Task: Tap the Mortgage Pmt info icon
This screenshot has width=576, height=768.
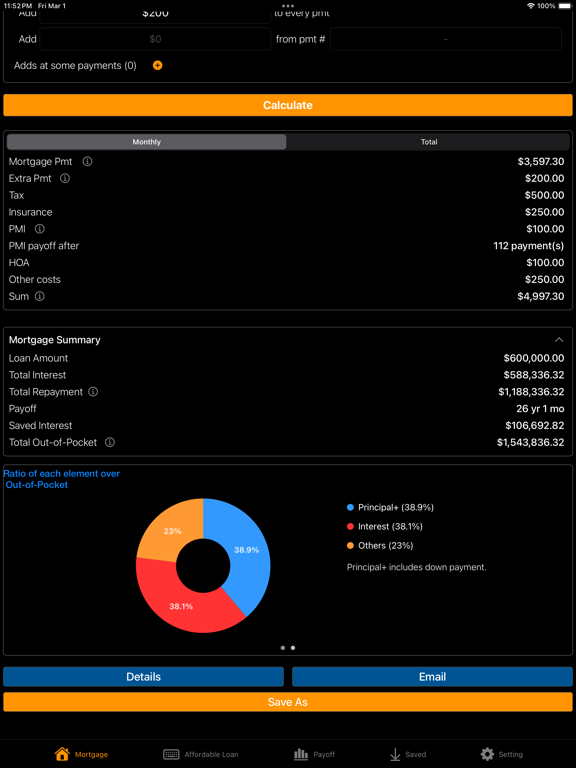Action: click(87, 161)
